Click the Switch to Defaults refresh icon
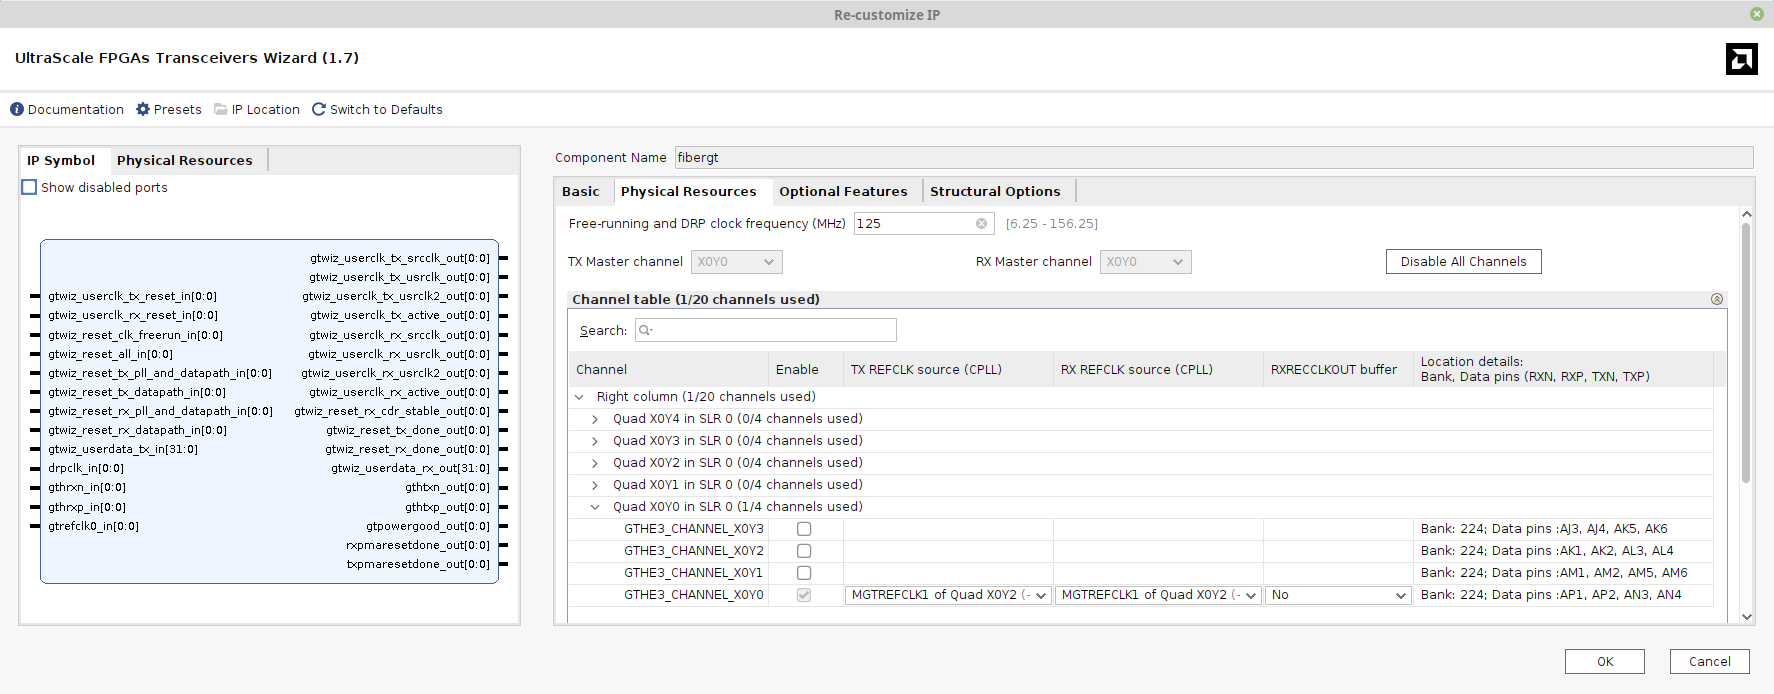The width and height of the screenshot is (1774, 694). [x=319, y=109]
